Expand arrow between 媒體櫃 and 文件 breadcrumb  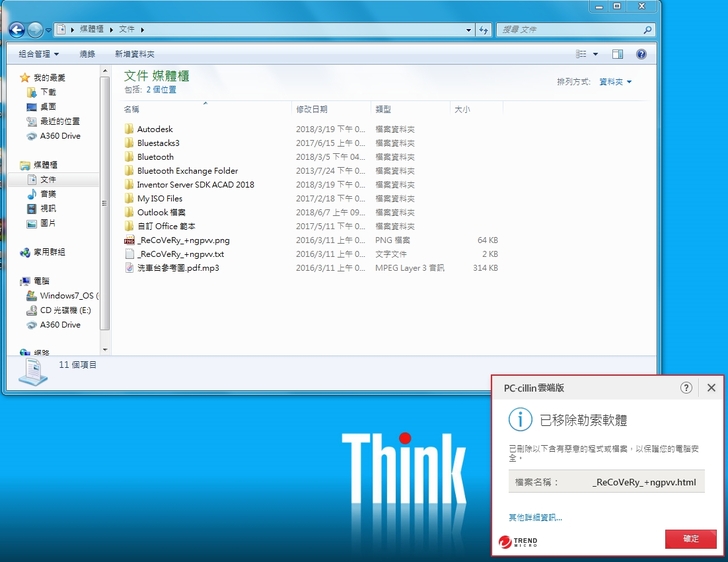(111, 30)
